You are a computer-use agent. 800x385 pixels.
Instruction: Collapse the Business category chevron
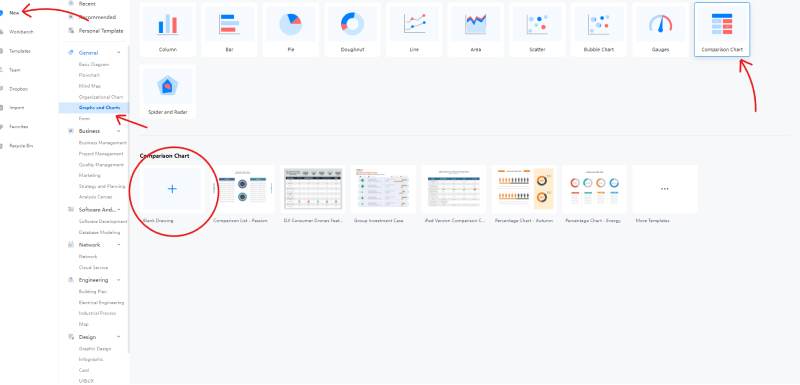point(118,131)
